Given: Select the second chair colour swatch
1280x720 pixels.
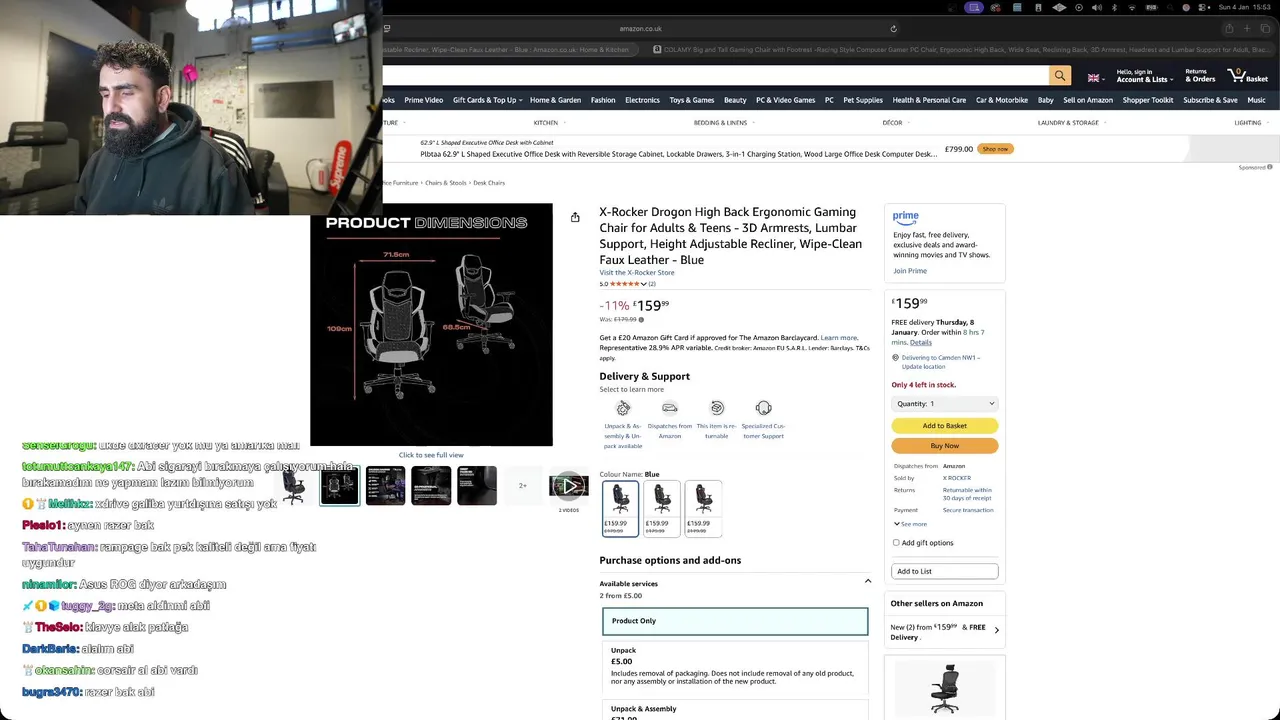Looking at the screenshot, I should point(661,509).
